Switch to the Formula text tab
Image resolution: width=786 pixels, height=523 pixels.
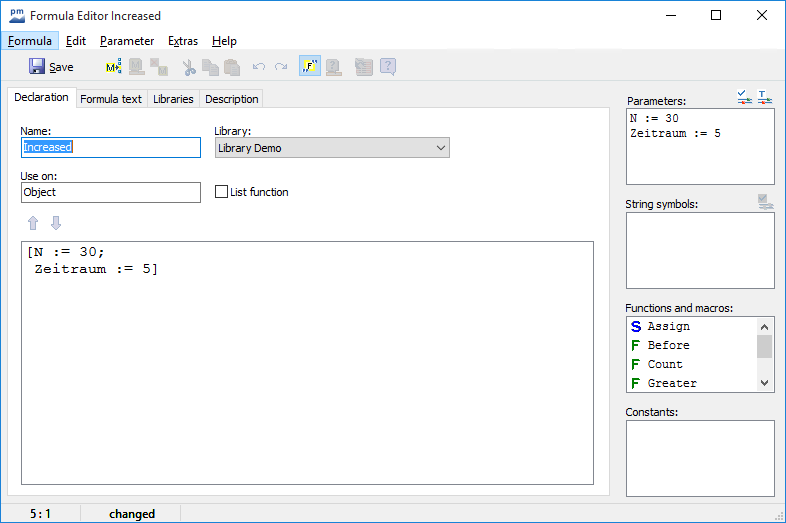[111, 99]
